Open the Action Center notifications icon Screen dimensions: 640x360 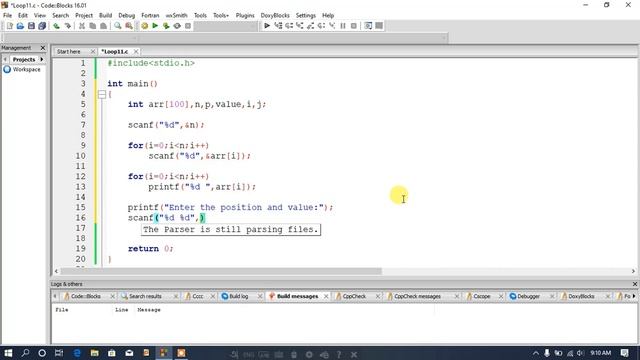[x=624, y=353]
